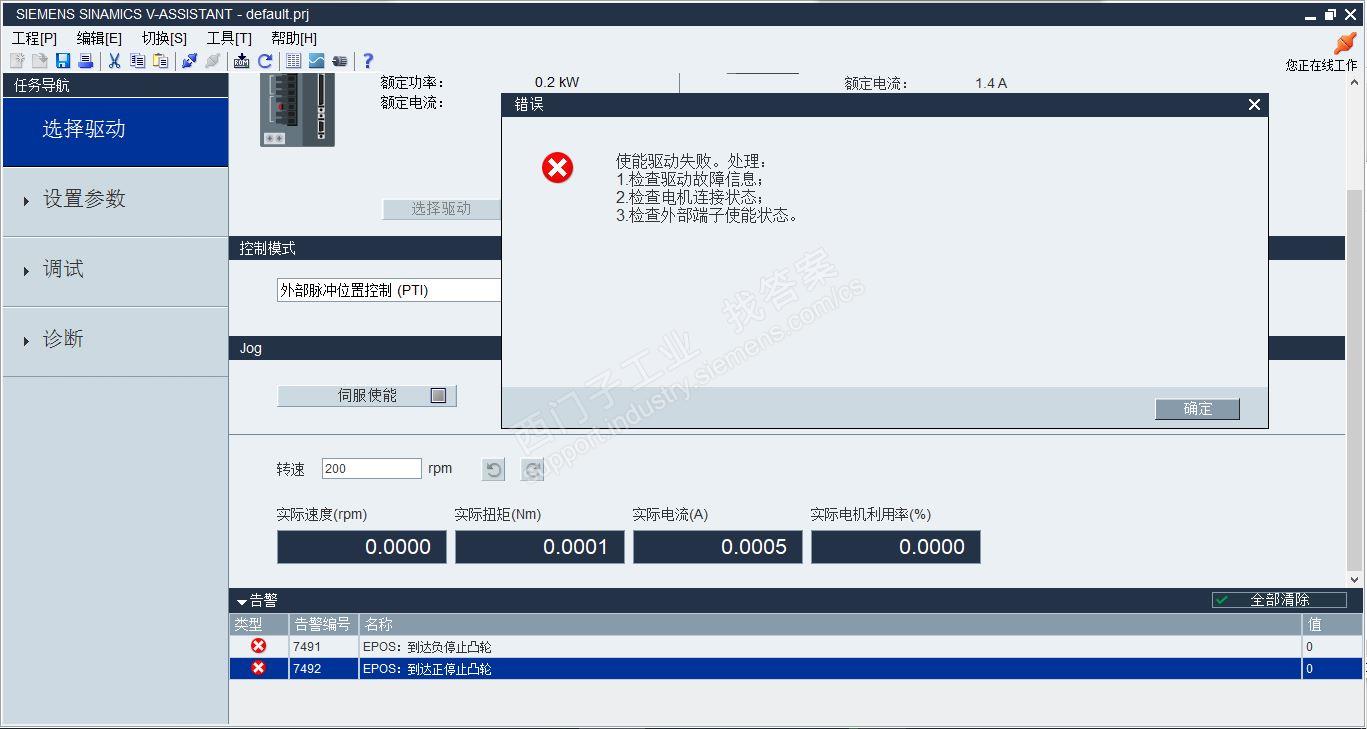Click the 实际电流 readout 0.0005
Image resolution: width=1367 pixels, height=729 pixels.
[718, 547]
